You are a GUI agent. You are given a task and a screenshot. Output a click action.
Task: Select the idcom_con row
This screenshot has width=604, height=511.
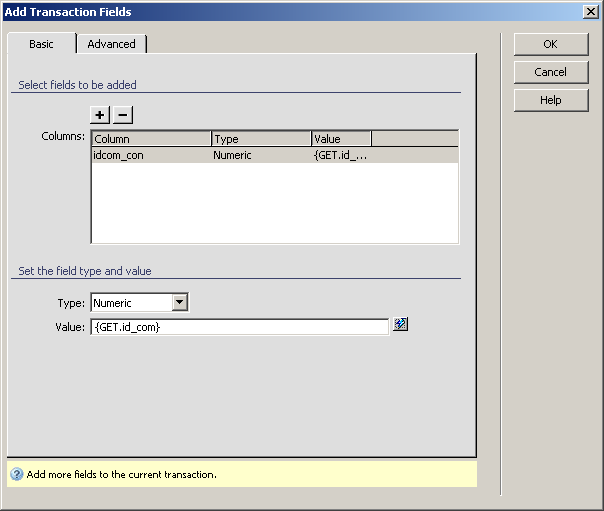click(x=150, y=155)
